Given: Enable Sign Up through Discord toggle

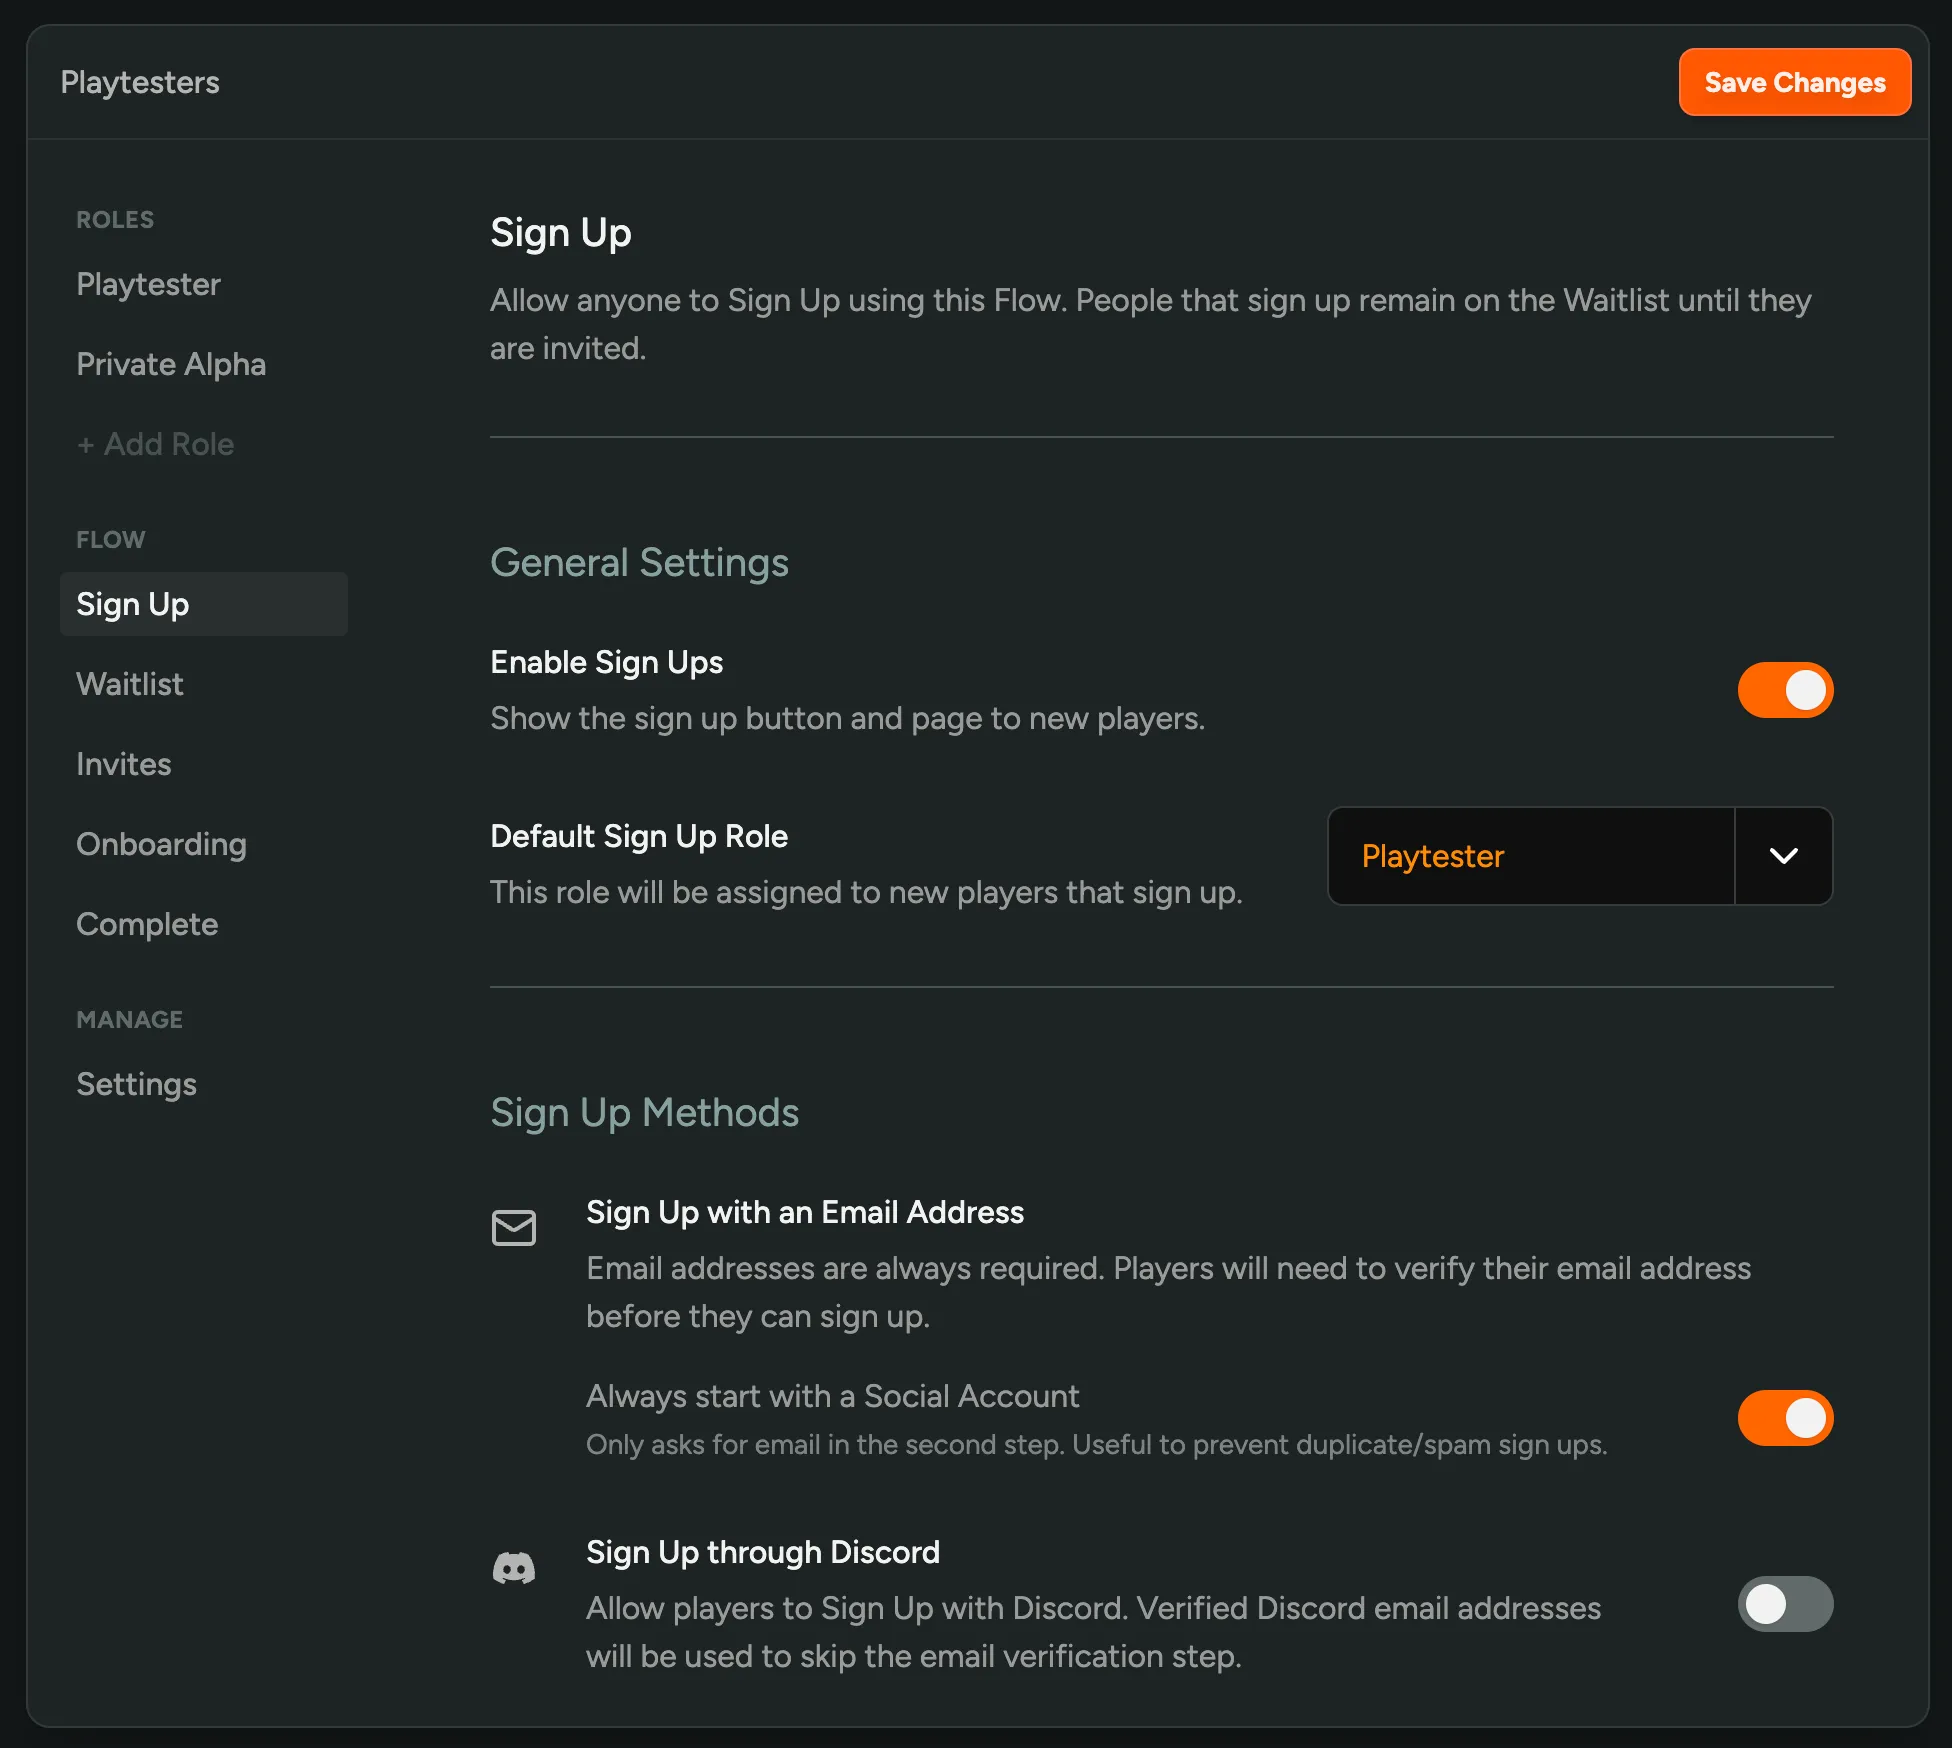Looking at the screenshot, I should coord(1785,1604).
